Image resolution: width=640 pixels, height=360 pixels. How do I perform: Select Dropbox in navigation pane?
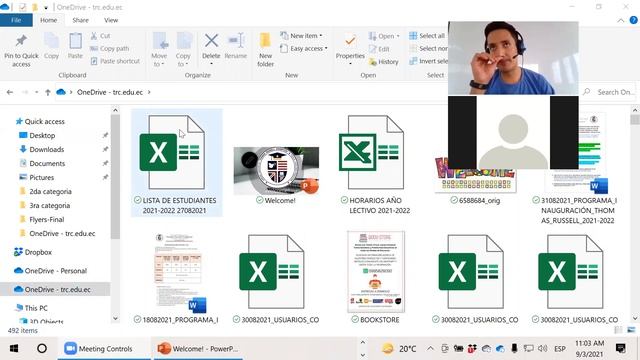click(x=38, y=252)
